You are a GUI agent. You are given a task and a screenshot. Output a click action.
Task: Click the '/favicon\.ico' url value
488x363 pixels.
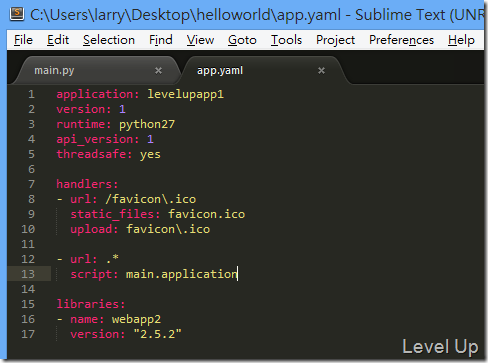pyautogui.click(x=151, y=199)
